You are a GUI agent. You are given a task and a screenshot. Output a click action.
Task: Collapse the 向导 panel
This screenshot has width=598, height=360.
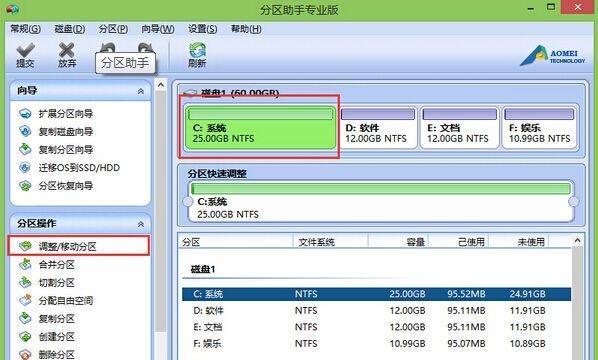[141, 91]
